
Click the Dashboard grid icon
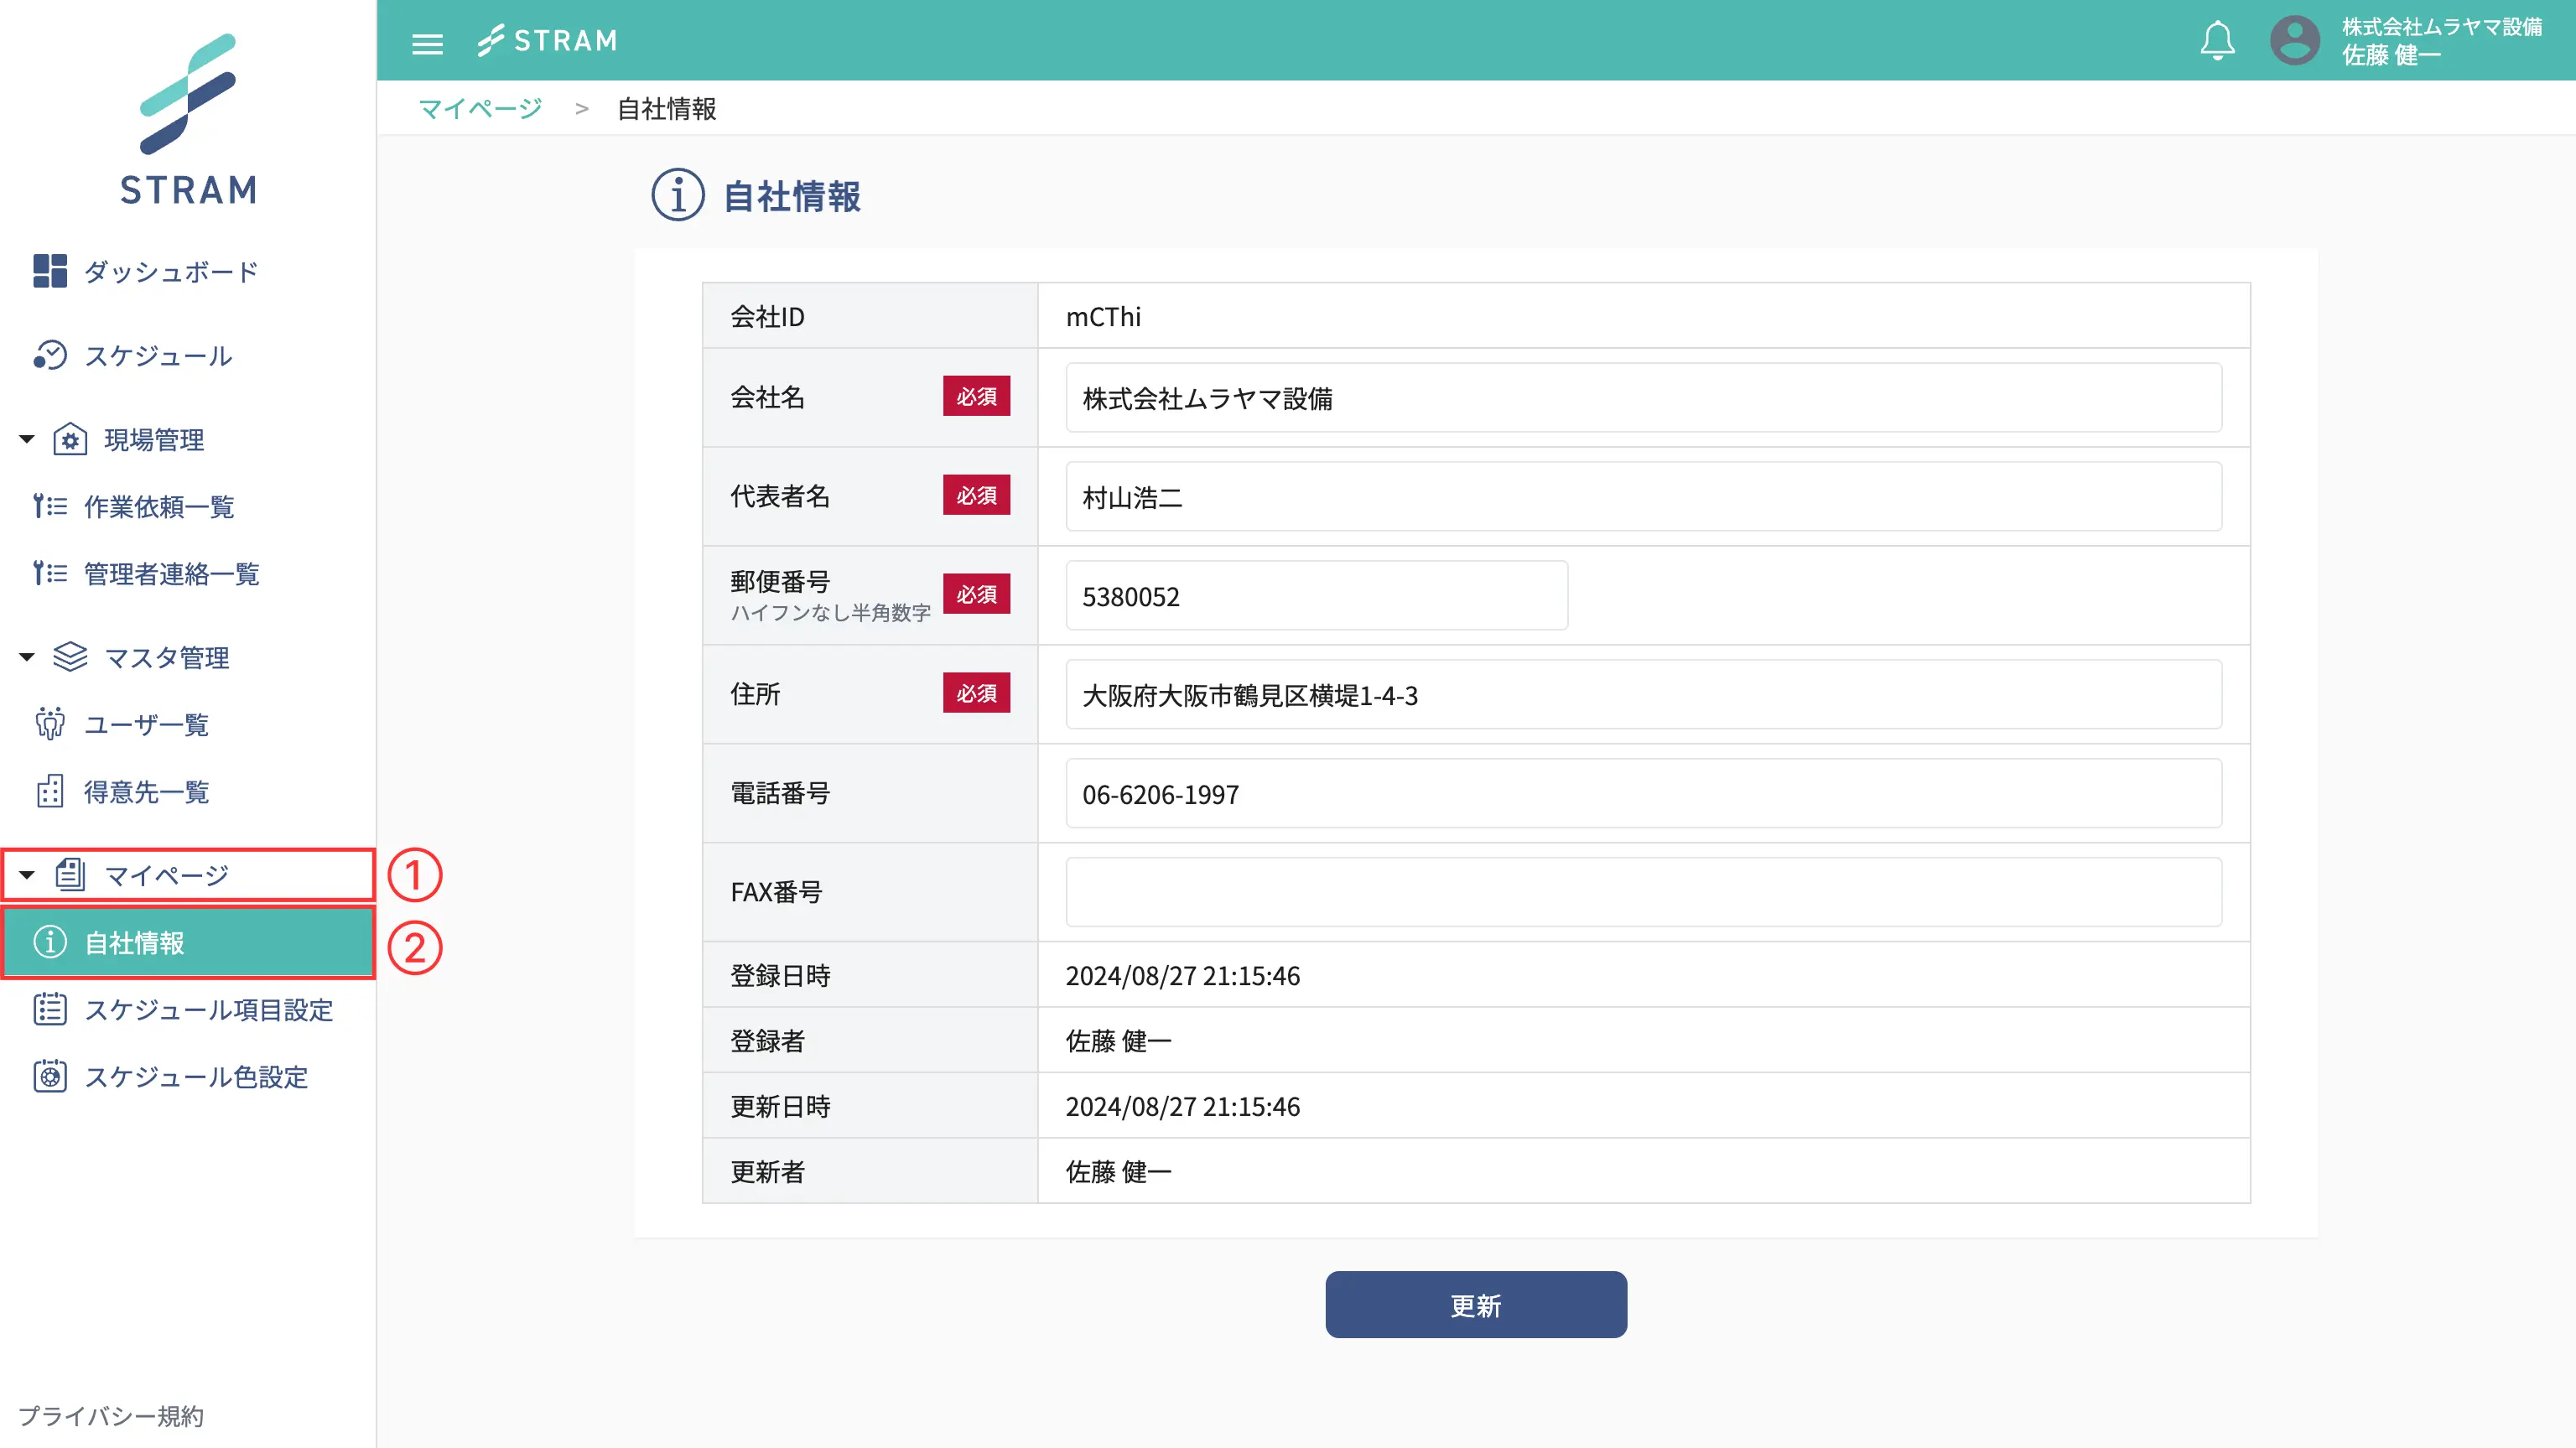[x=49, y=271]
